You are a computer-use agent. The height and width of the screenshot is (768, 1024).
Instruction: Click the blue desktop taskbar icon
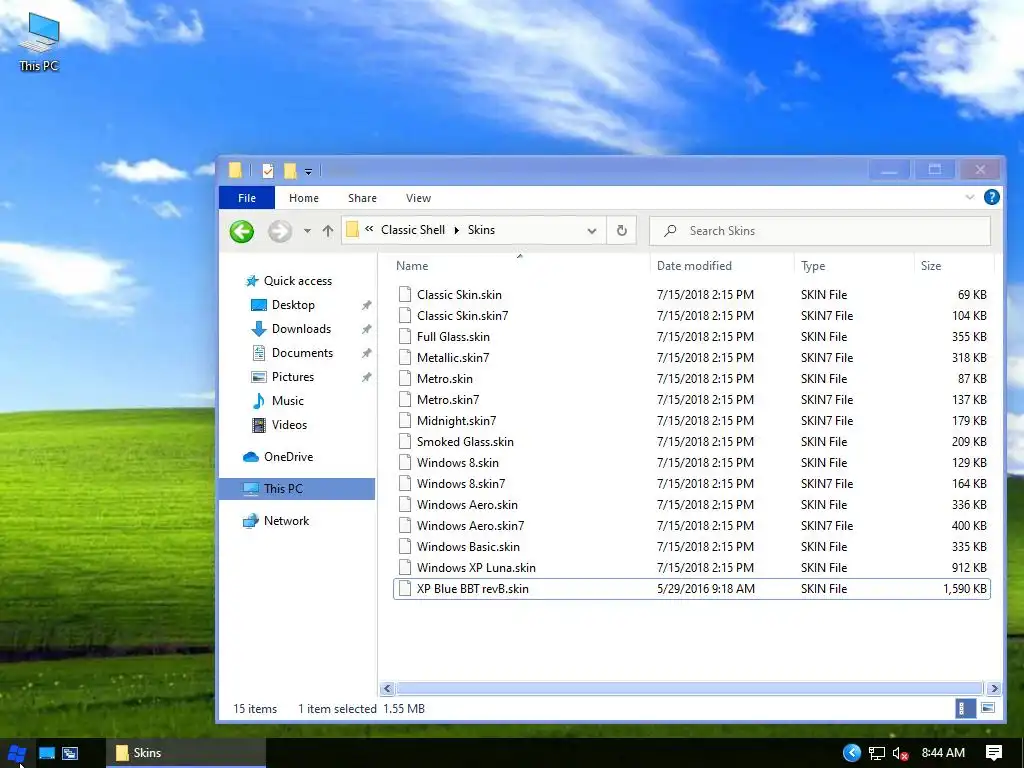pos(47,753)
